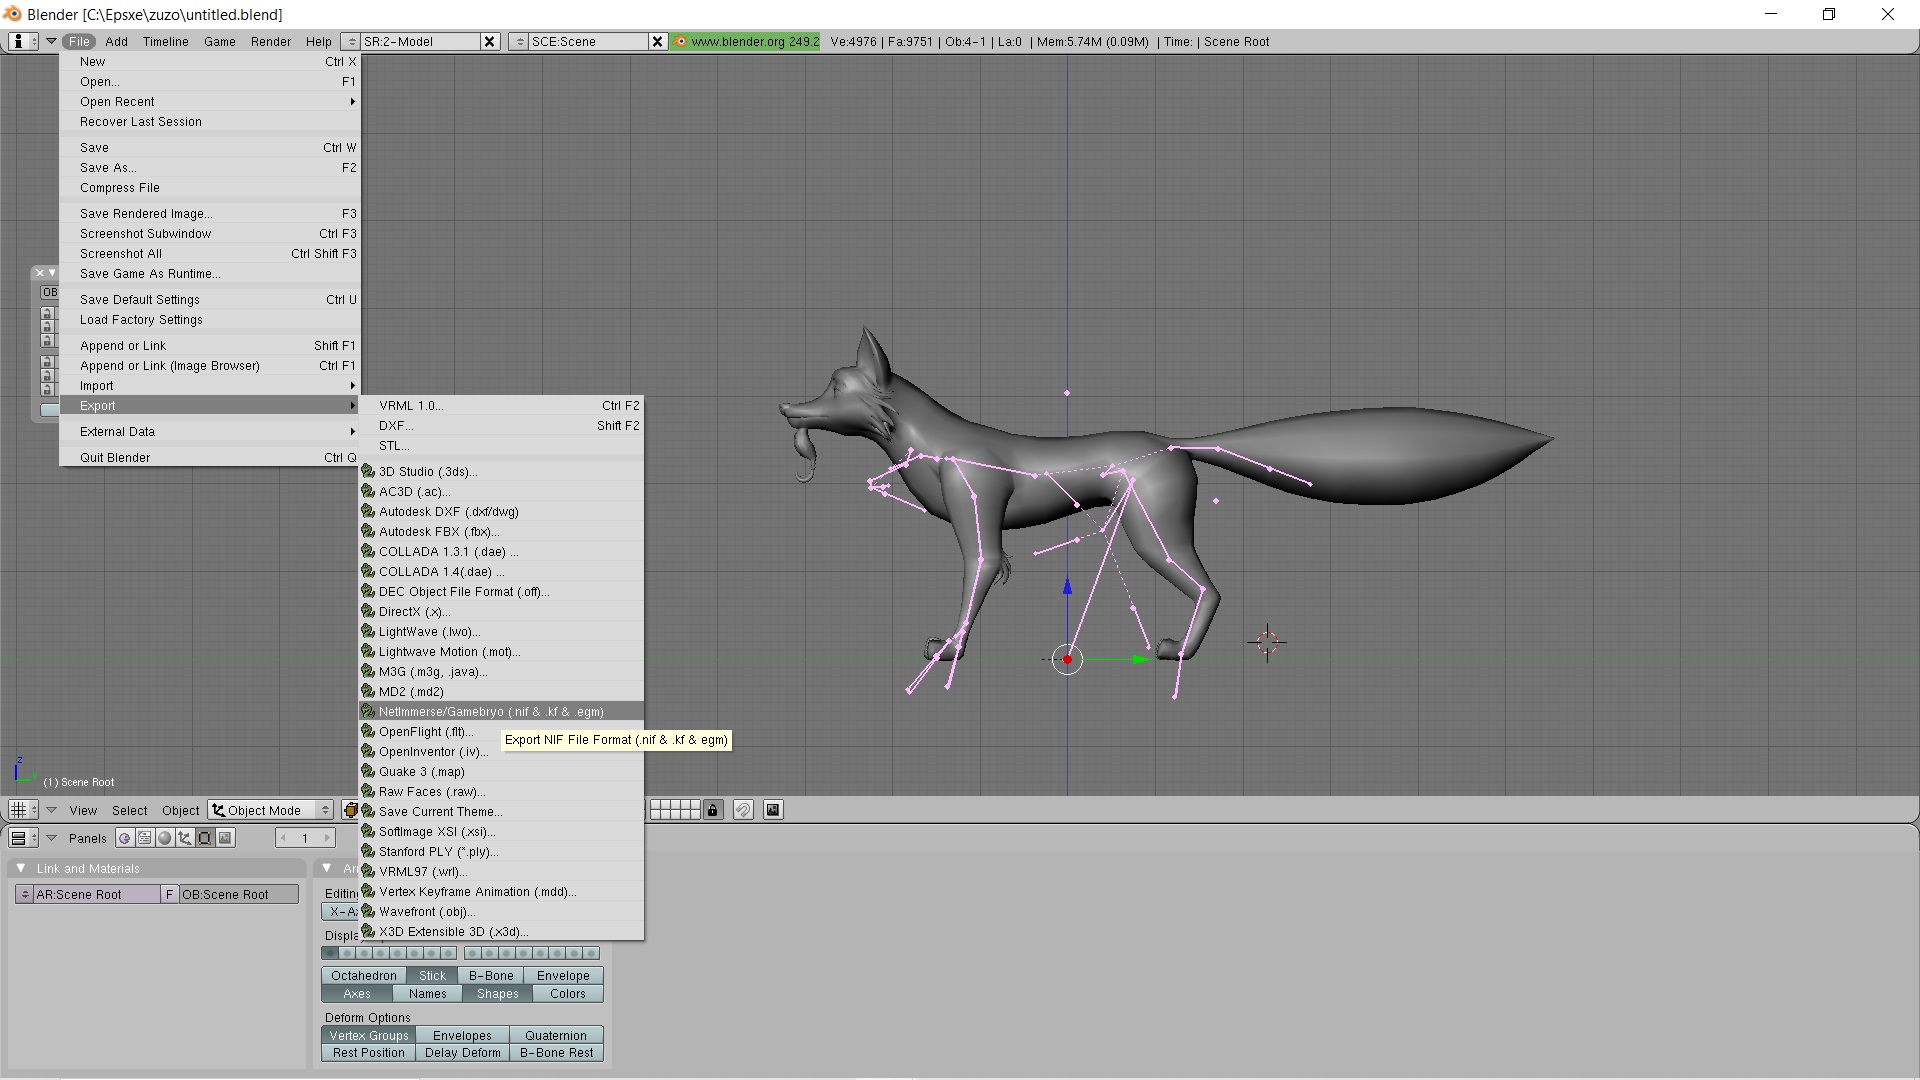Open the Shading context sphere icon

point(165,838)
